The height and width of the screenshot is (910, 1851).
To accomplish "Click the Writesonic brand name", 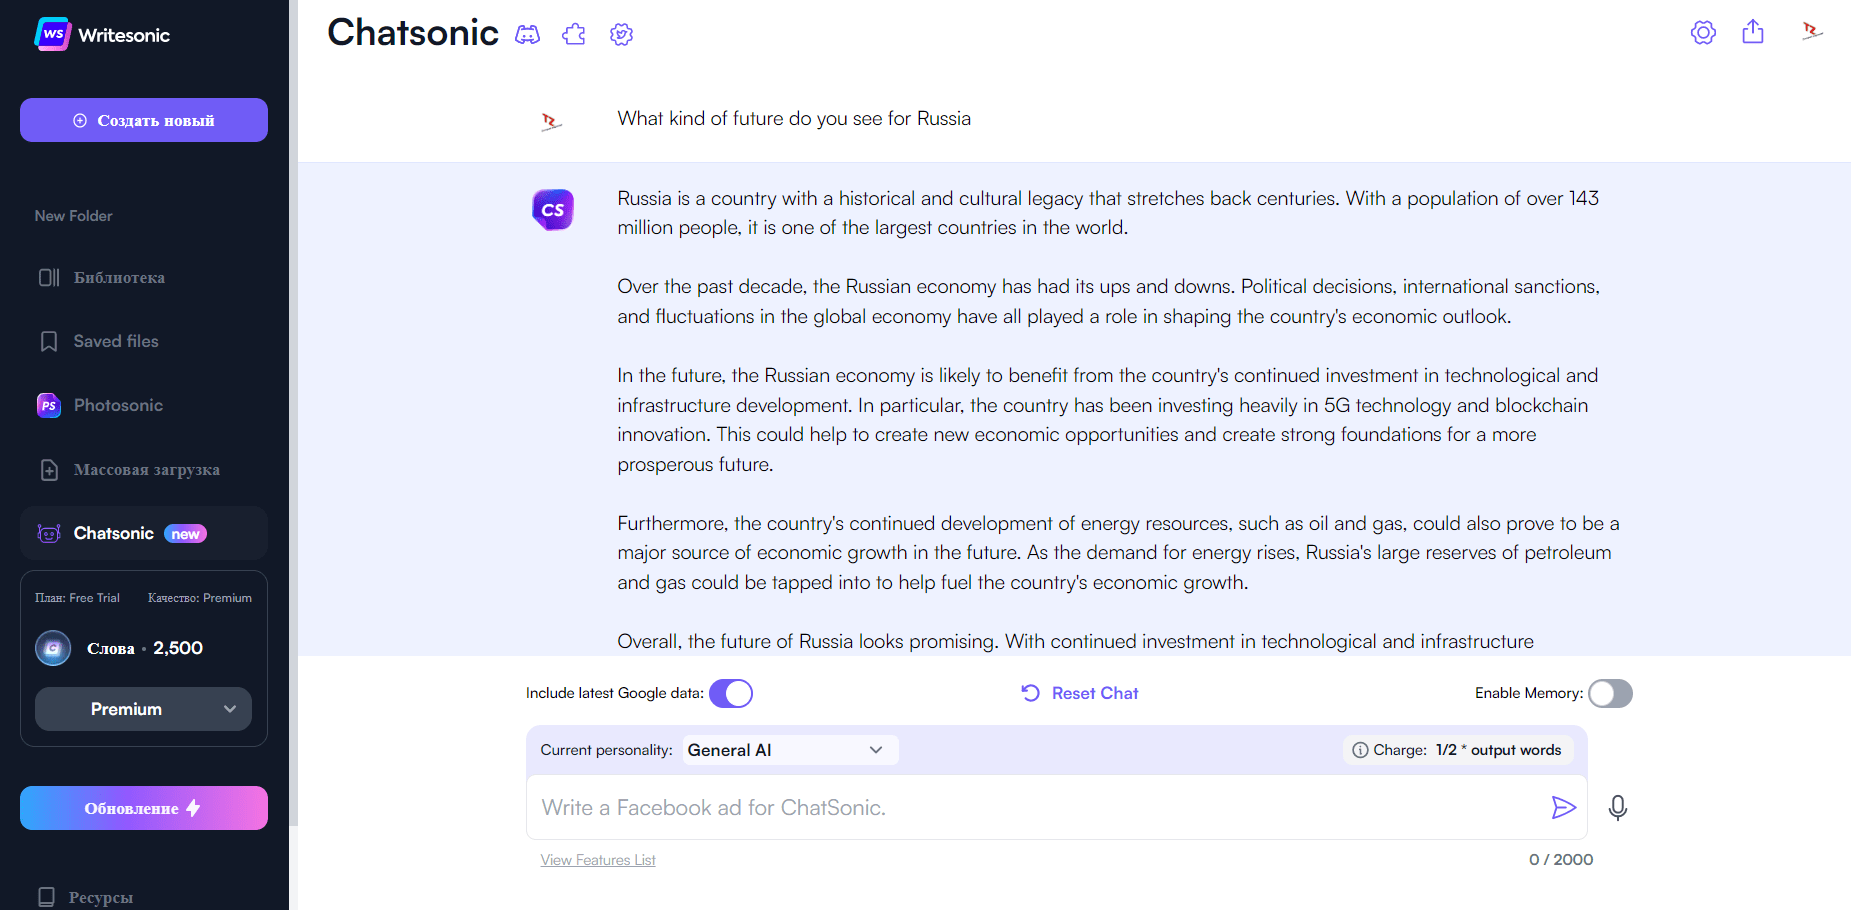I will (124, 35).
